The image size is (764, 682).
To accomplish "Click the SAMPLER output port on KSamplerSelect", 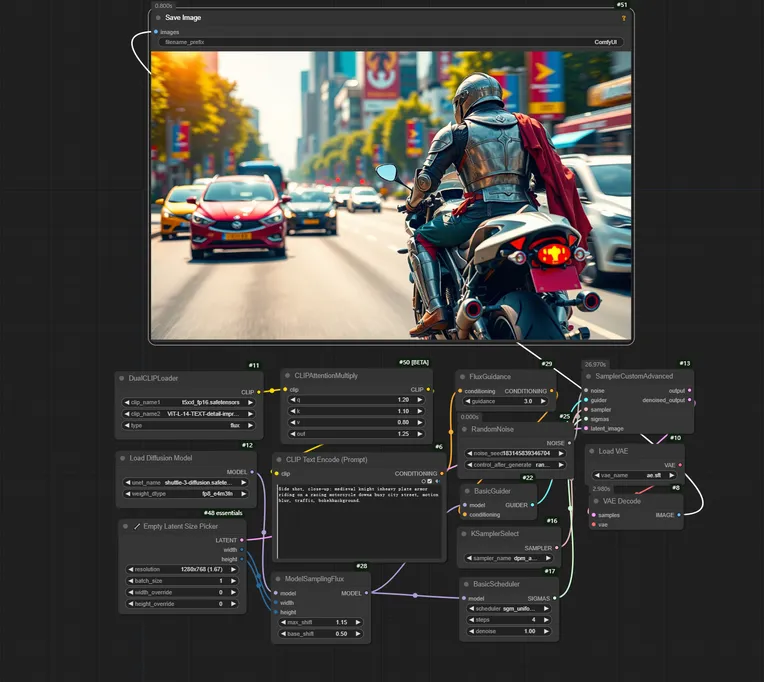I will tap(556, 548).
